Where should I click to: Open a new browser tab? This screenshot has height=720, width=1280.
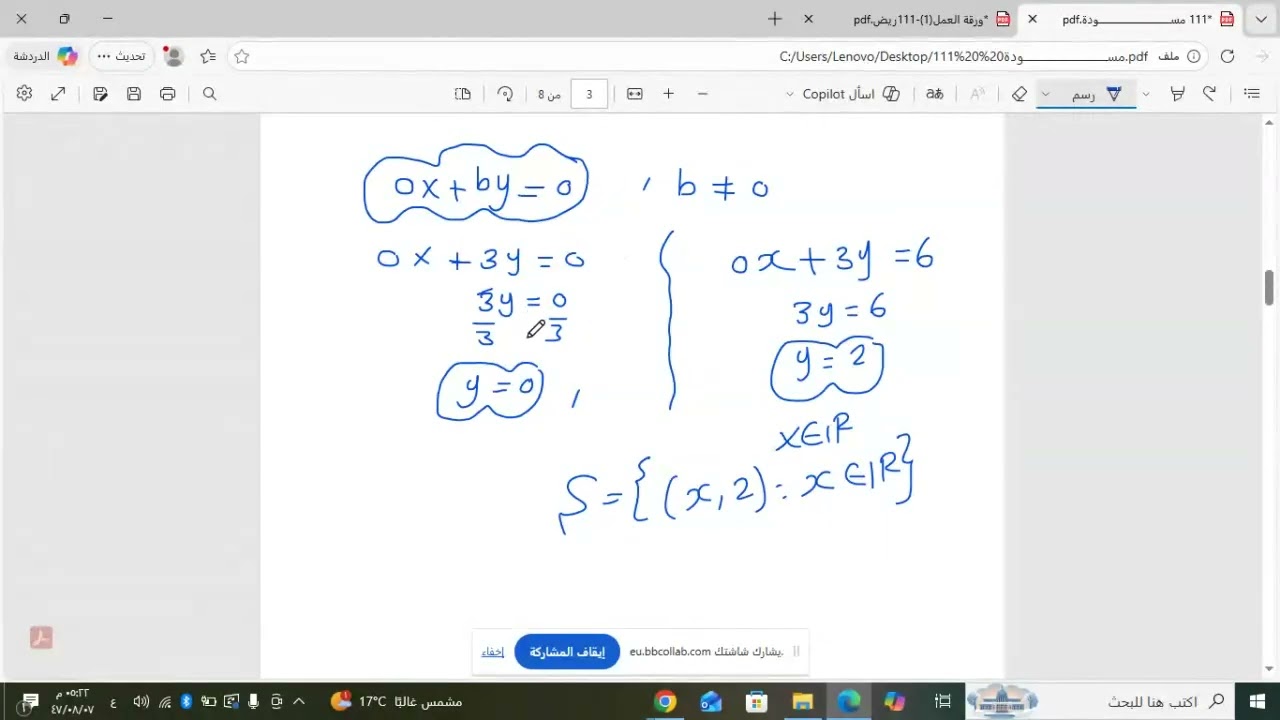coord(775,19)
